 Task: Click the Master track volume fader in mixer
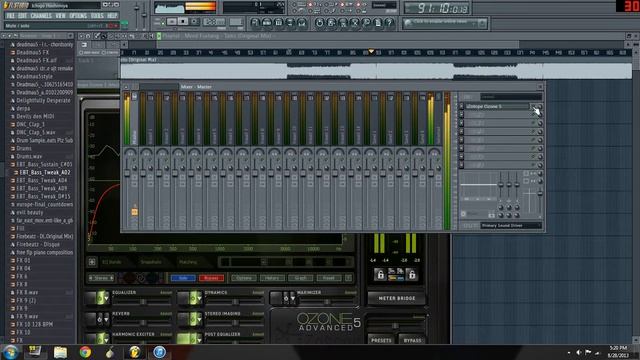127,173
